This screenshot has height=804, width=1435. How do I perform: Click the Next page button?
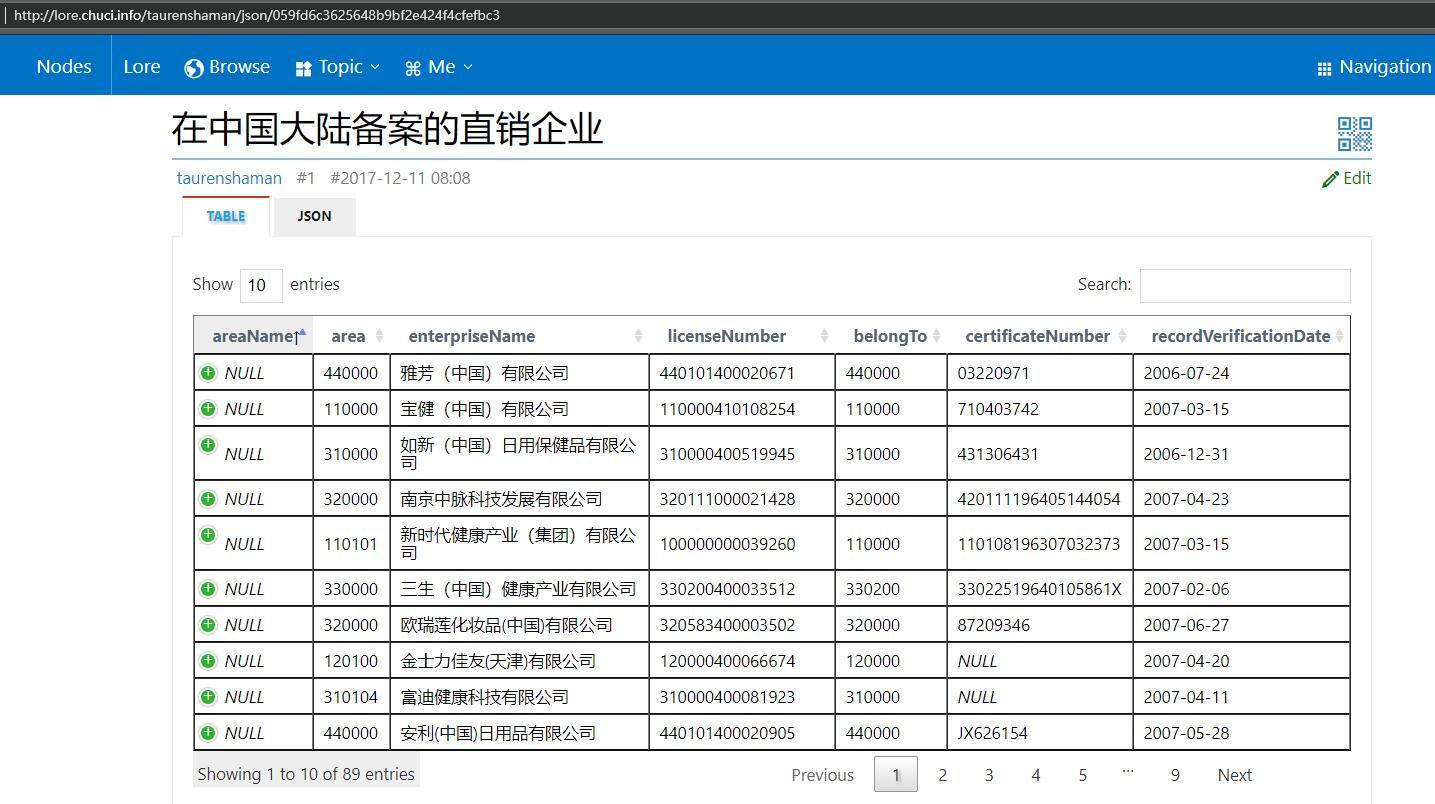(x=1235, y=775)
